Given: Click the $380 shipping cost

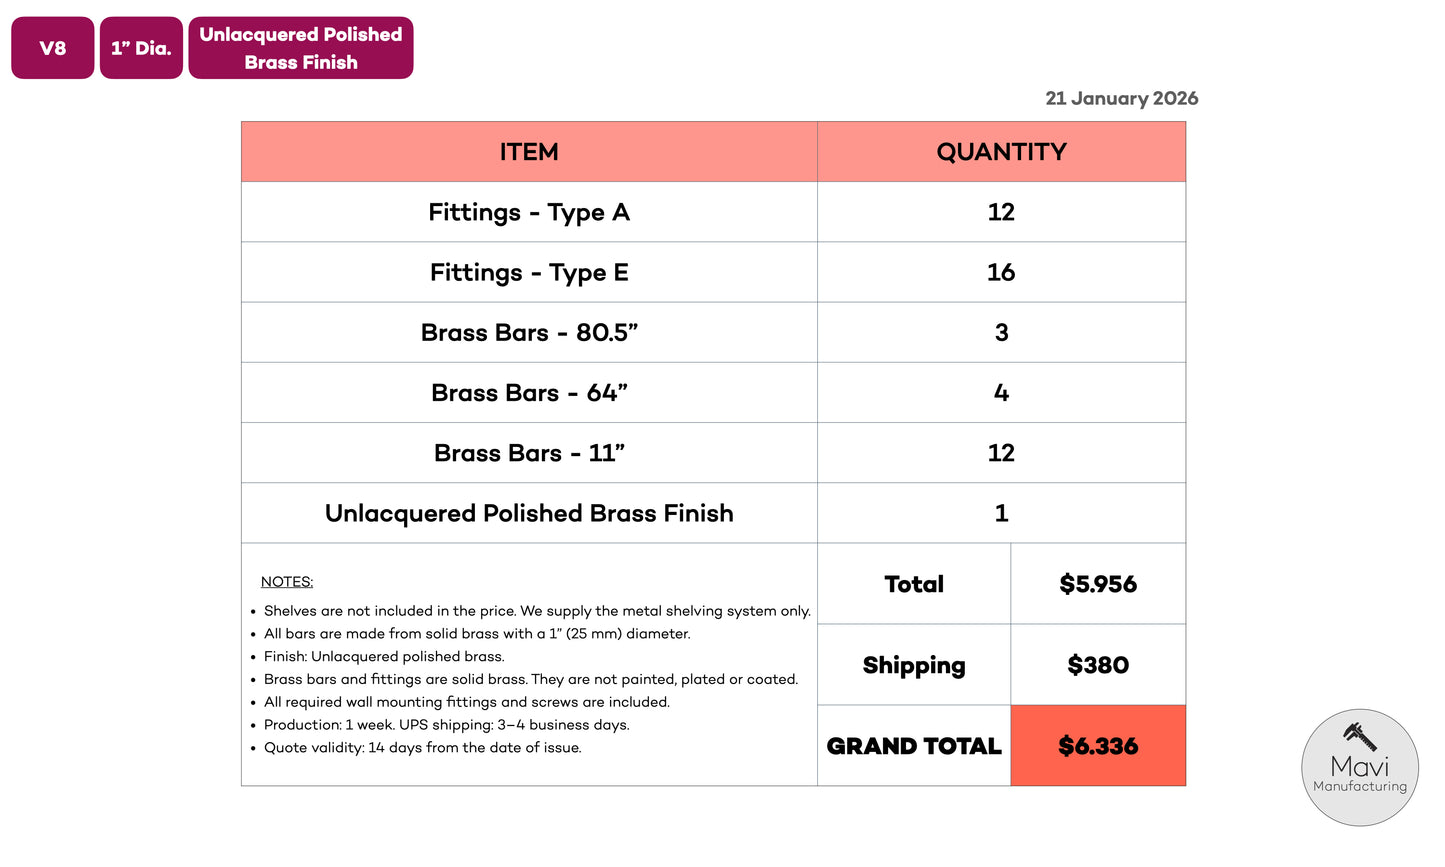Looking at the screenshot, I should (1098, 665).
